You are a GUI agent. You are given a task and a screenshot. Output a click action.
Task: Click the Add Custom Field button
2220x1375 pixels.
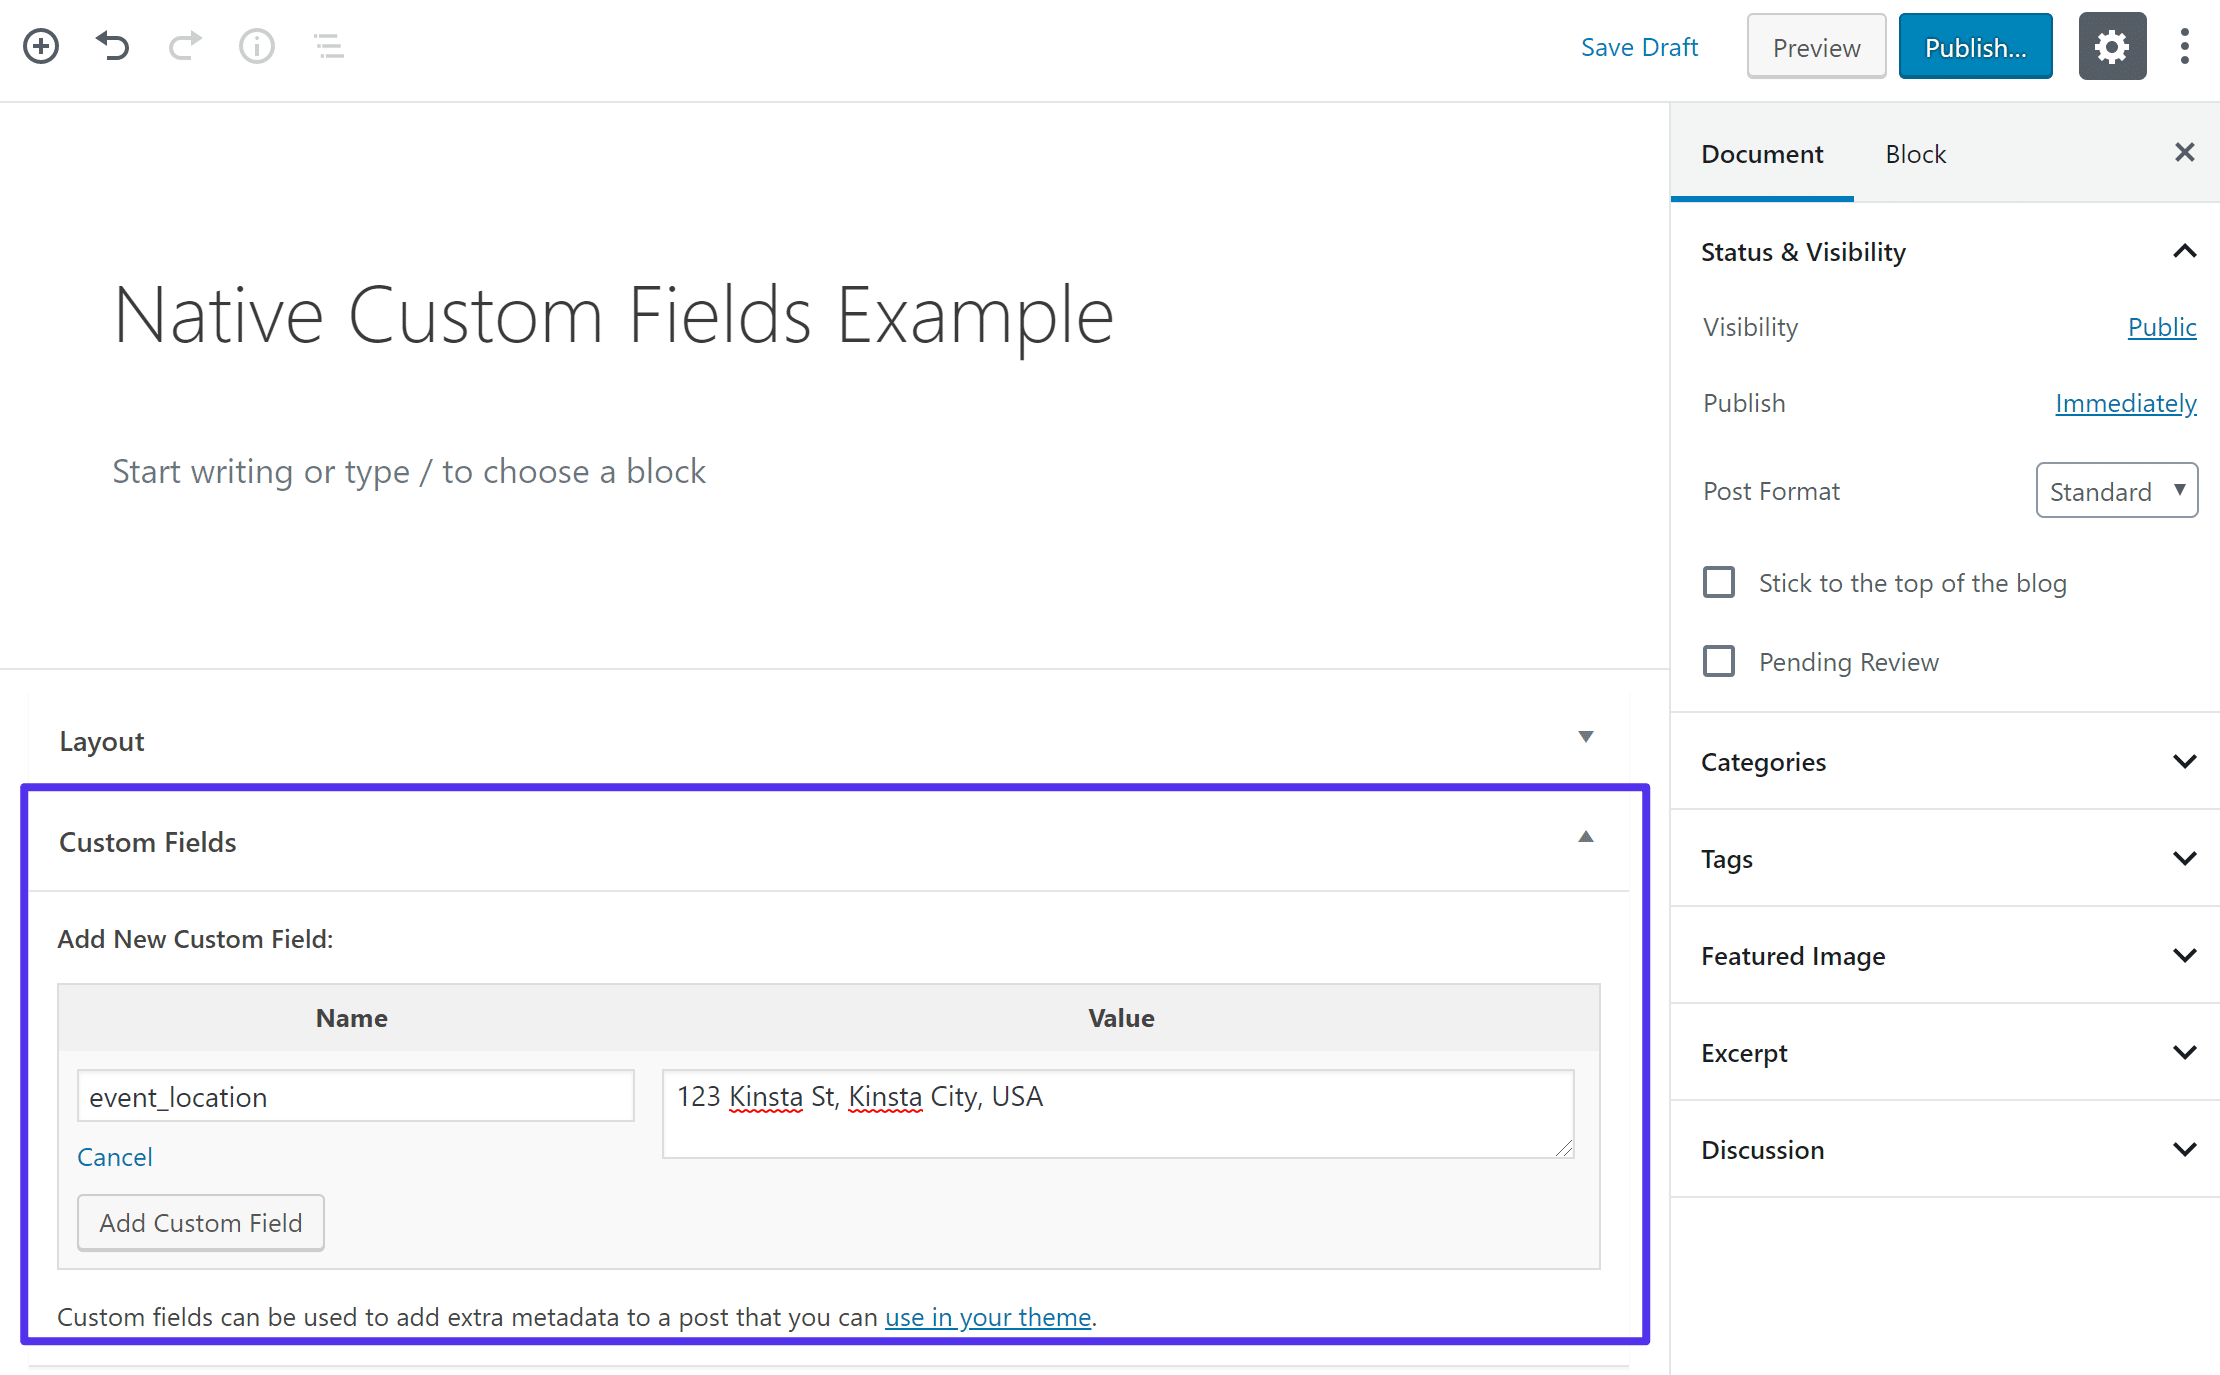pyautogui.click(x=200, y=1223)
